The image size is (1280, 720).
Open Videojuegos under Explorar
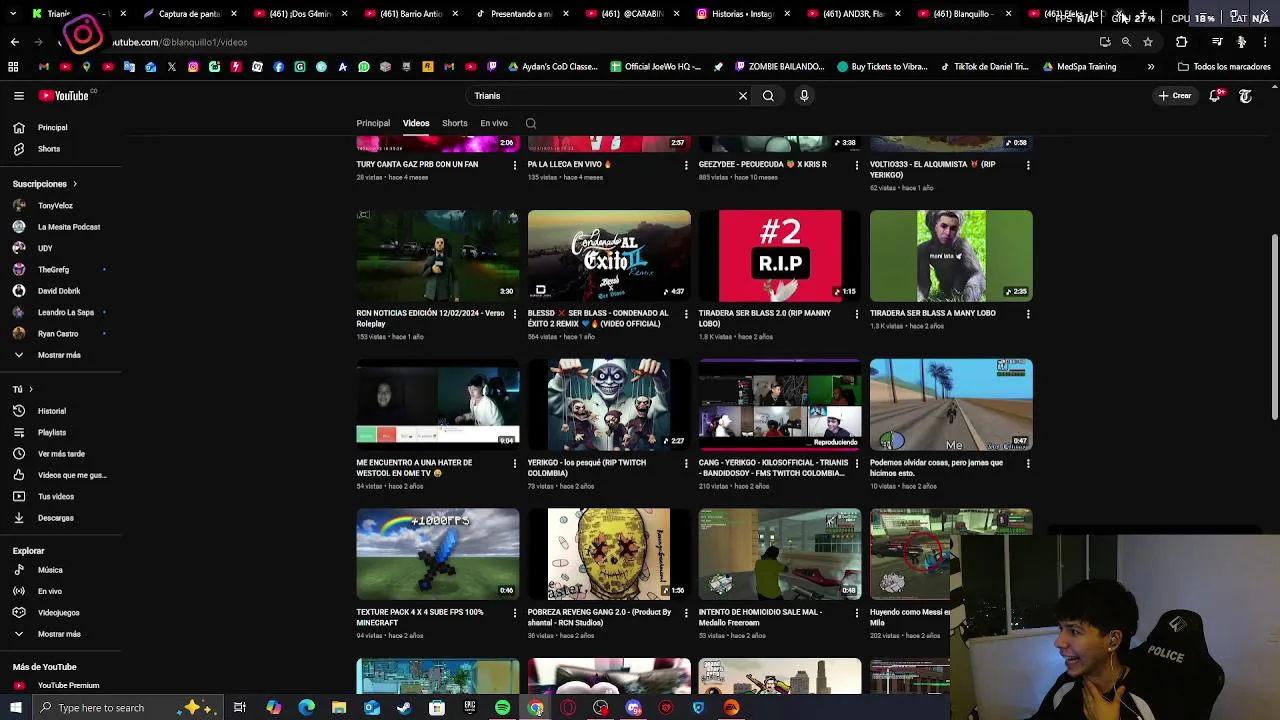60,612
